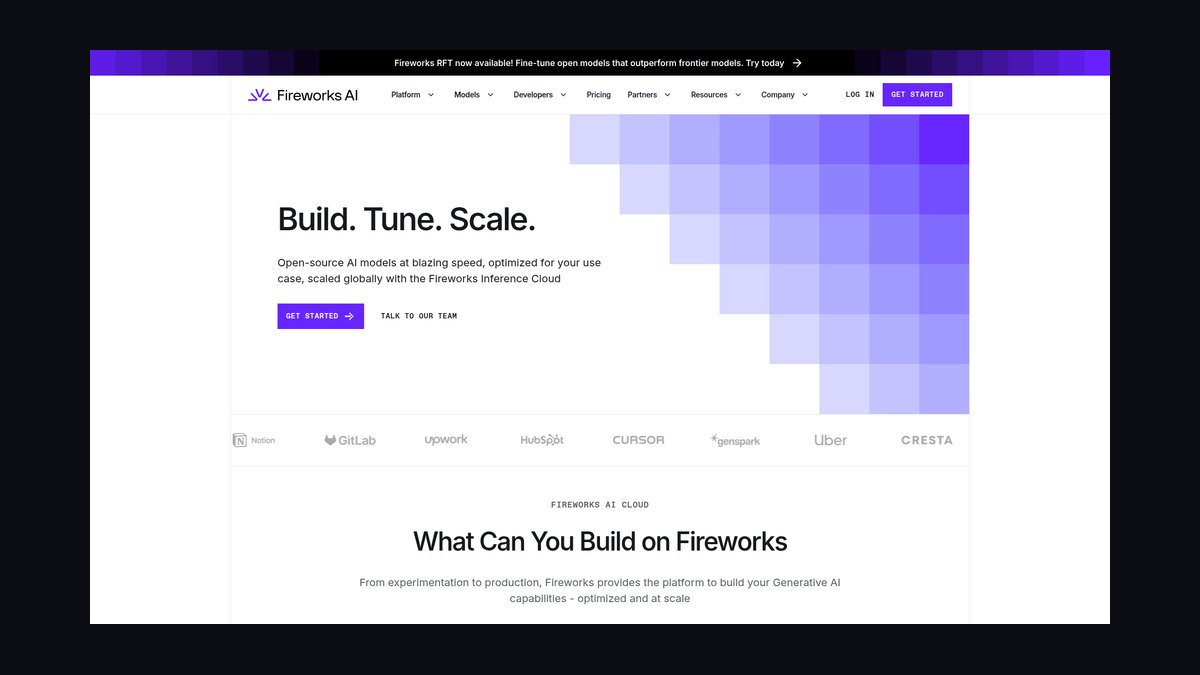
Task: Click the GitLab logo
Action: point(350,440)
